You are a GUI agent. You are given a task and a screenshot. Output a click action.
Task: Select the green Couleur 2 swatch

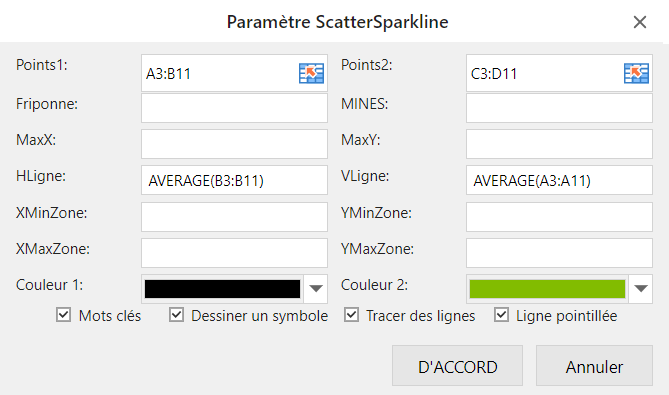click(x=547, y=289)
